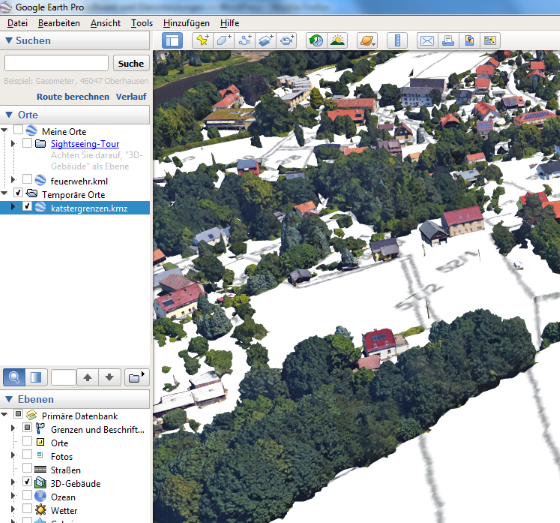The height and width of the screenshot is (523, 560).
Task: Enable the Fotos layer checkbox
Action: pyautogui.click(x=27, y=454)
